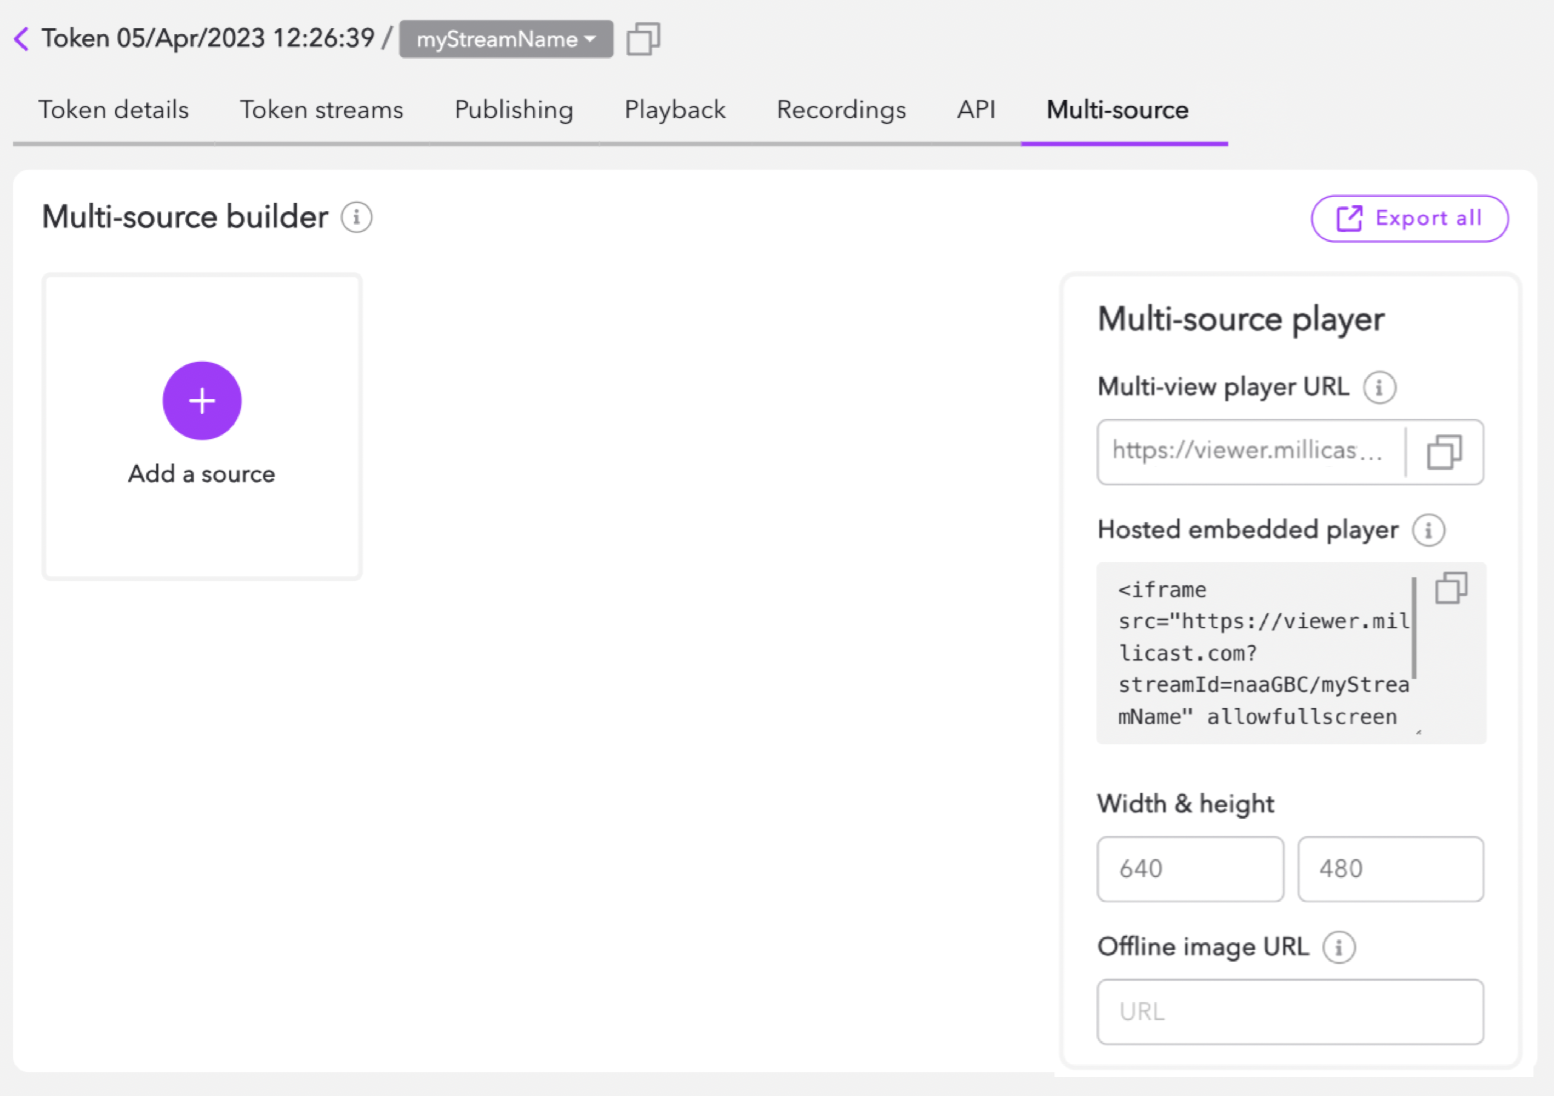Screen dimensions: 1554x1096
Task: Click the width field showing 640
Action: (x=1190, y=869)
